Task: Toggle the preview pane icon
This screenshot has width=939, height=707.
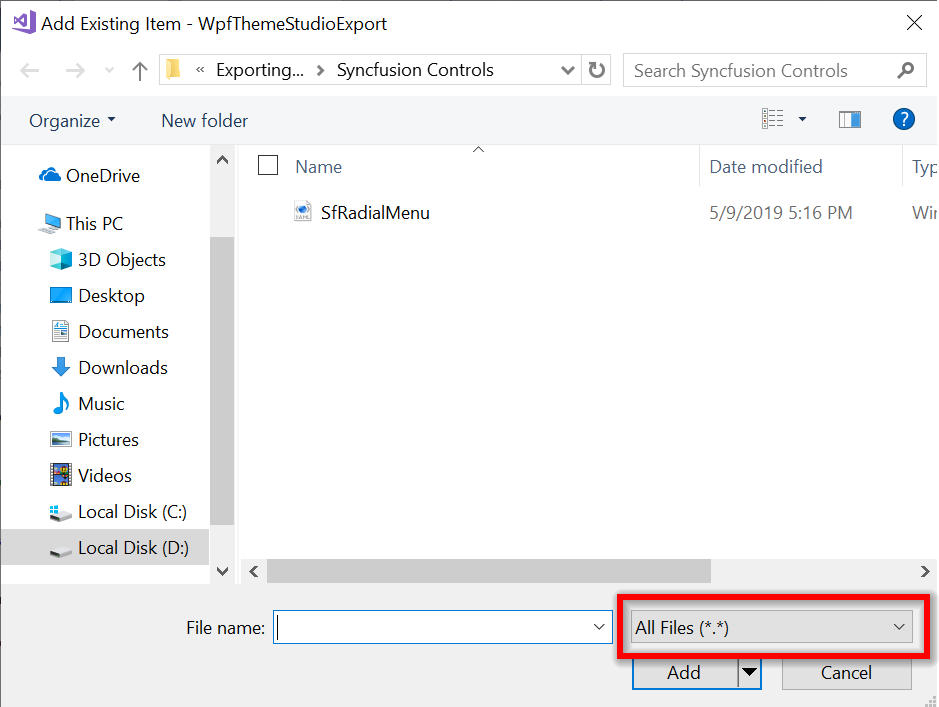Action: pos(850,119)
